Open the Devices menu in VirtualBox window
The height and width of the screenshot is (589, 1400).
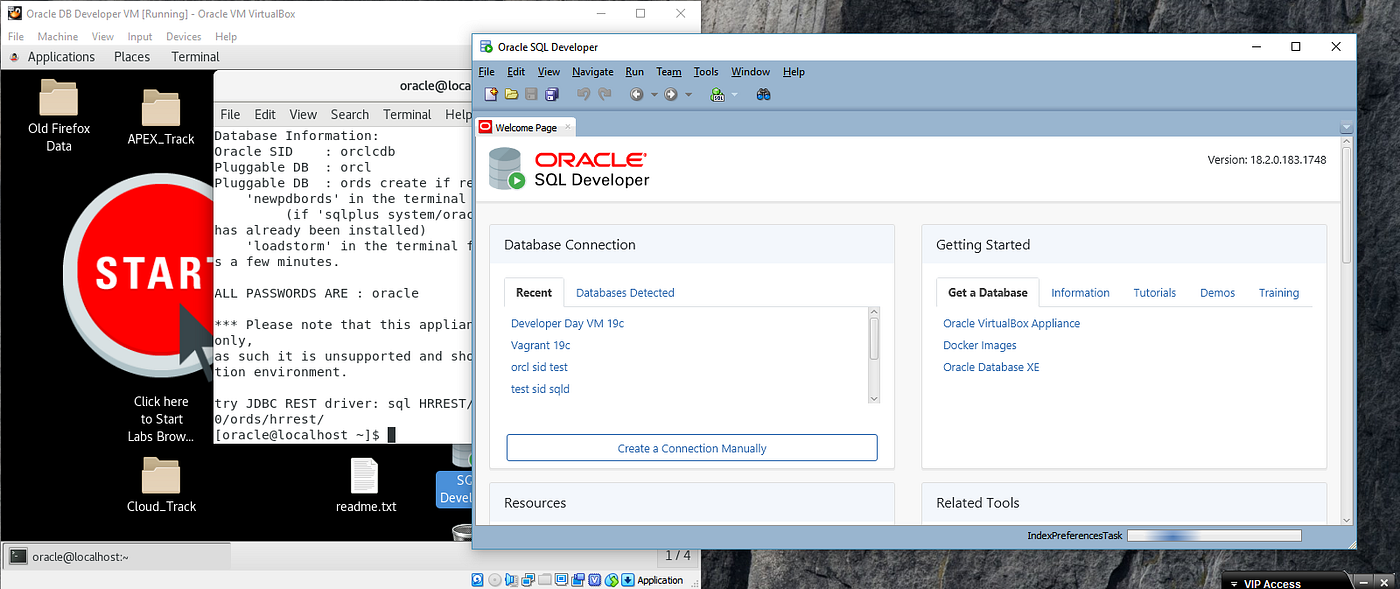click(184, 36)
